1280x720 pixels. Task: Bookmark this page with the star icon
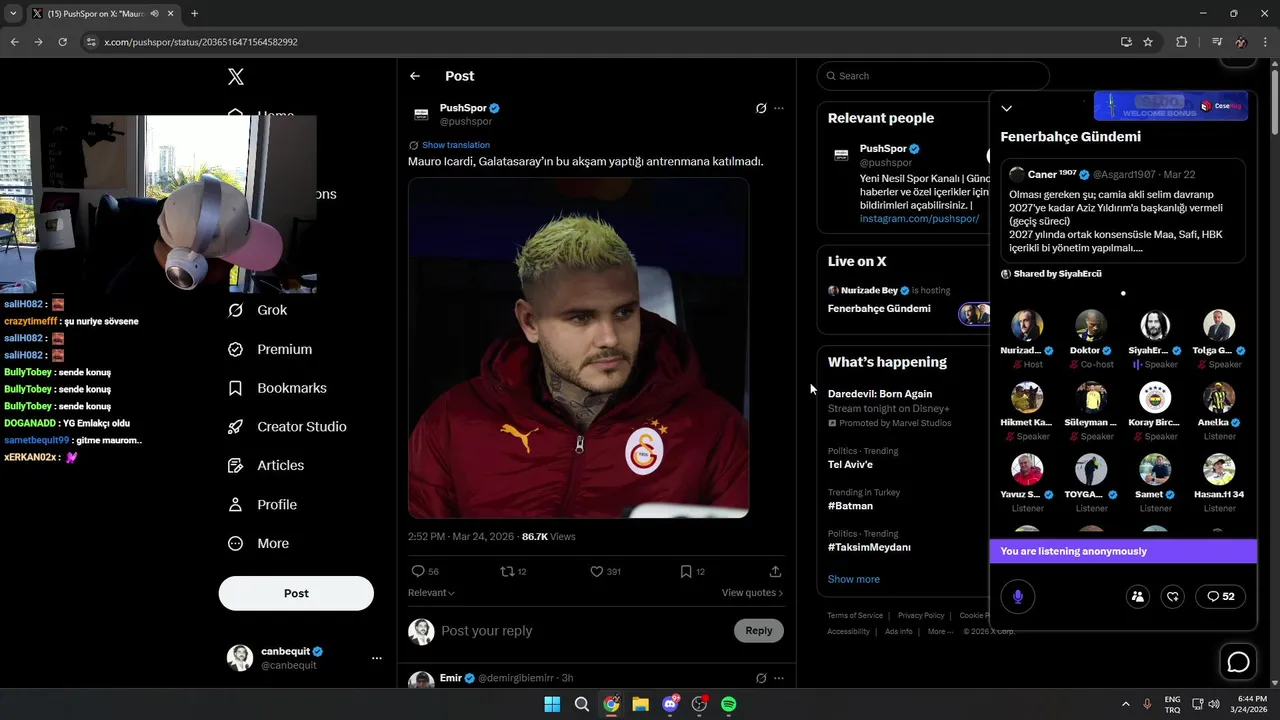point(1148,42)
